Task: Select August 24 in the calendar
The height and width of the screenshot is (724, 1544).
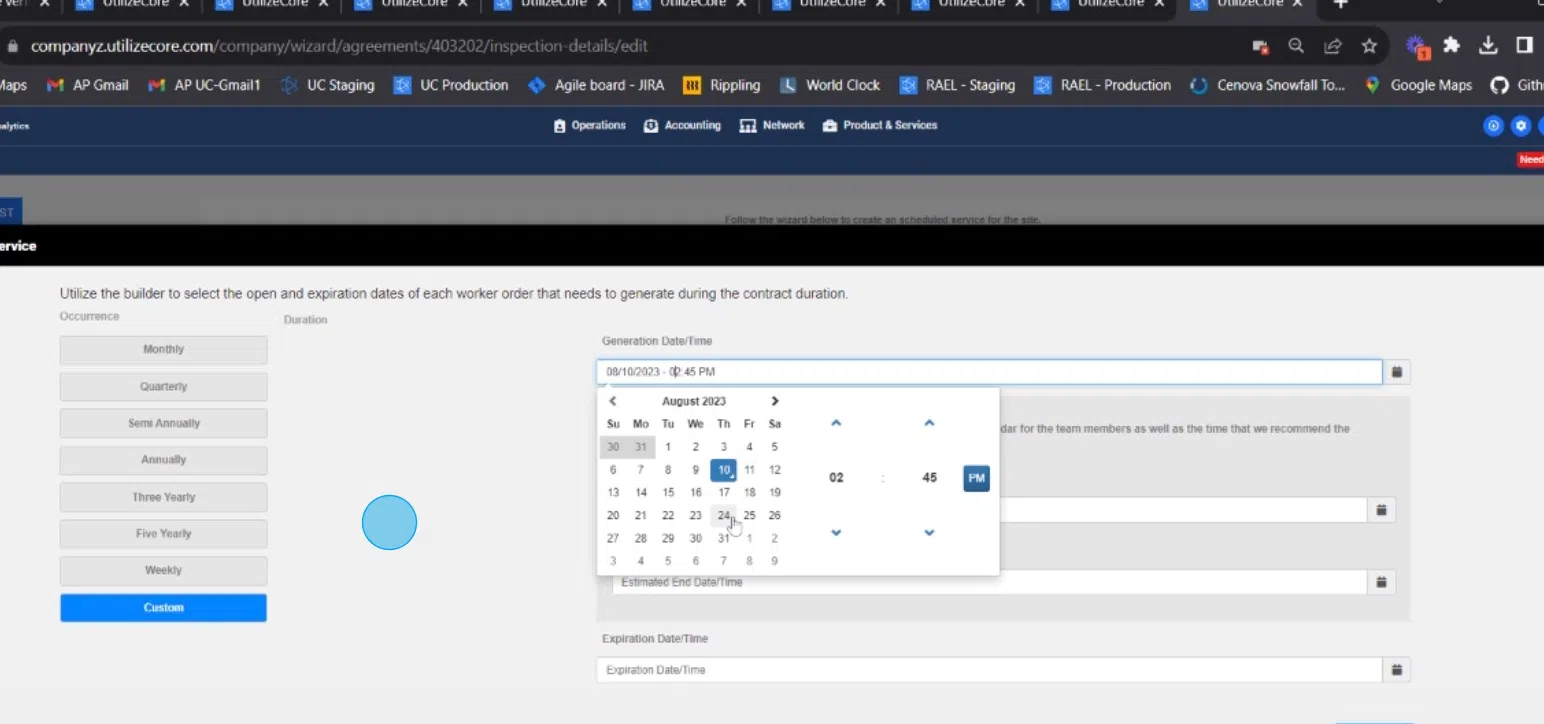Action: pos(723,516)
